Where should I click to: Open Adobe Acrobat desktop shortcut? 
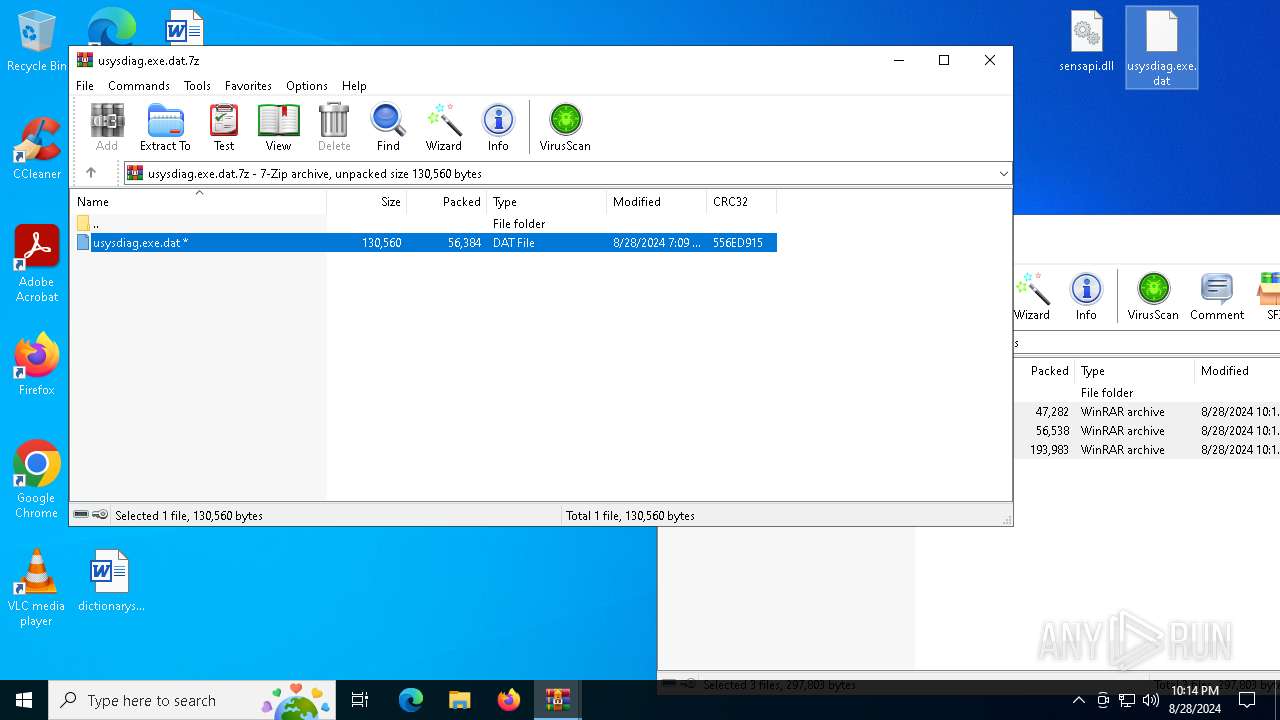(x=37, y=264)
